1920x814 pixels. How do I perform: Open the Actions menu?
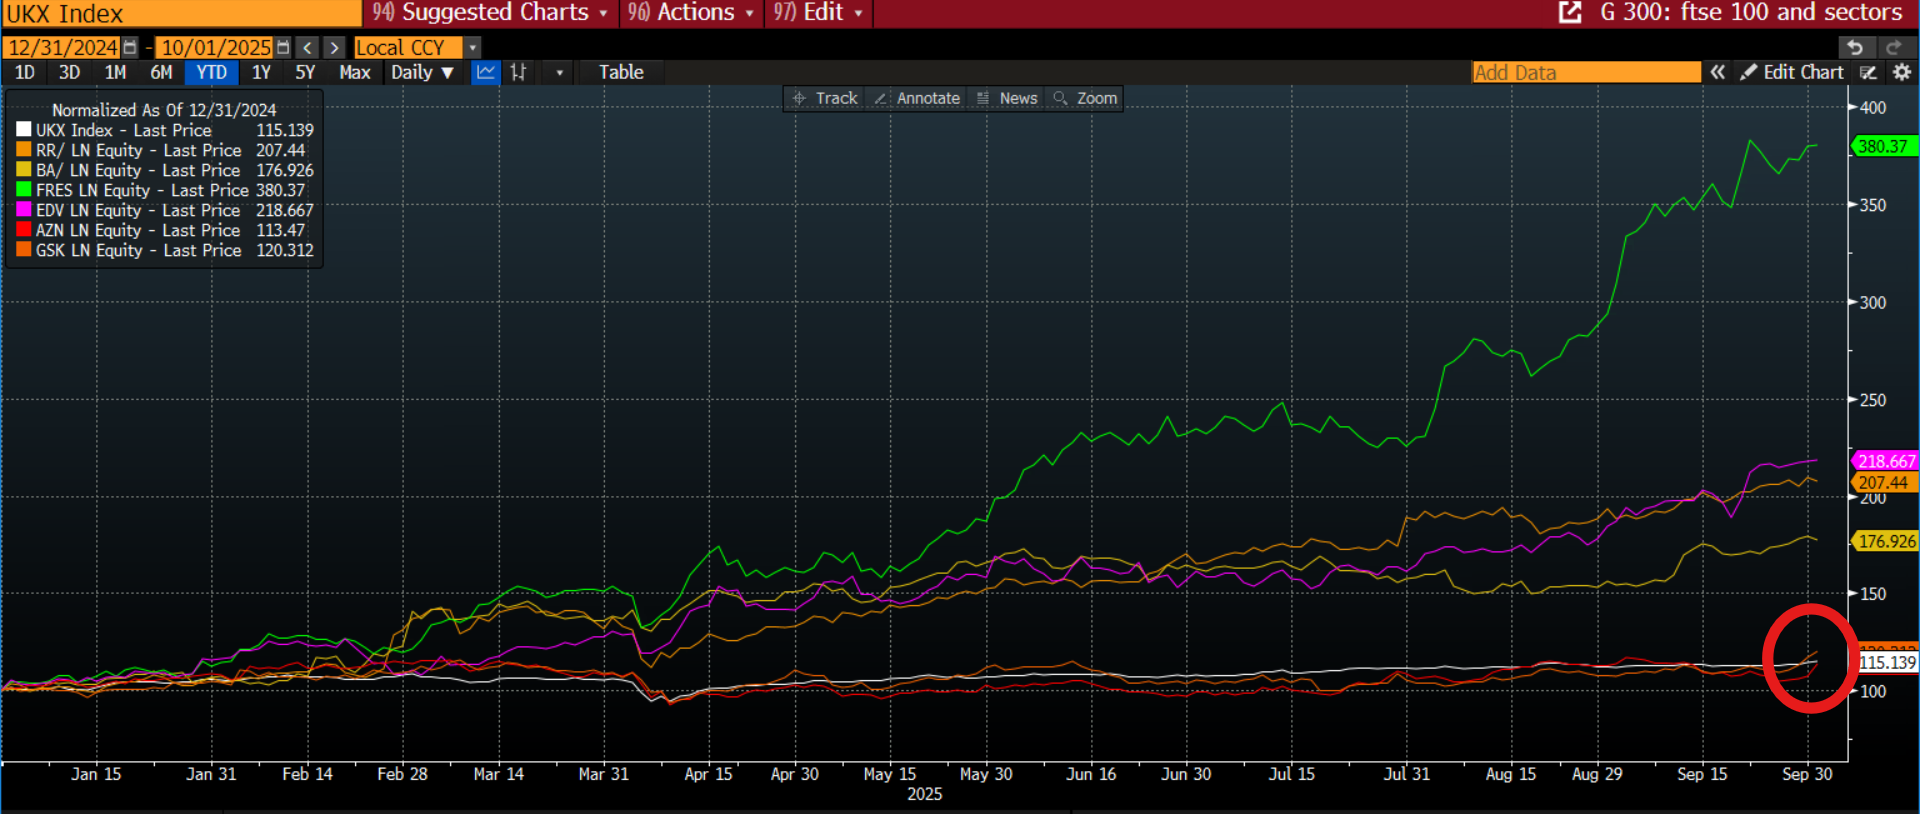691,12
